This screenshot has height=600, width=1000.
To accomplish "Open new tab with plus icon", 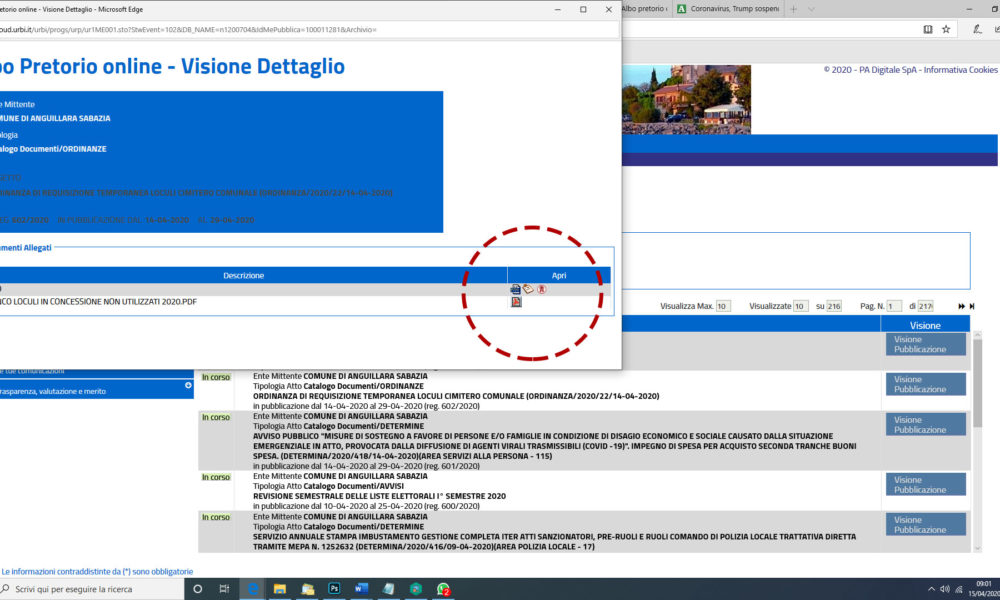I will click(x=793, y=9).
